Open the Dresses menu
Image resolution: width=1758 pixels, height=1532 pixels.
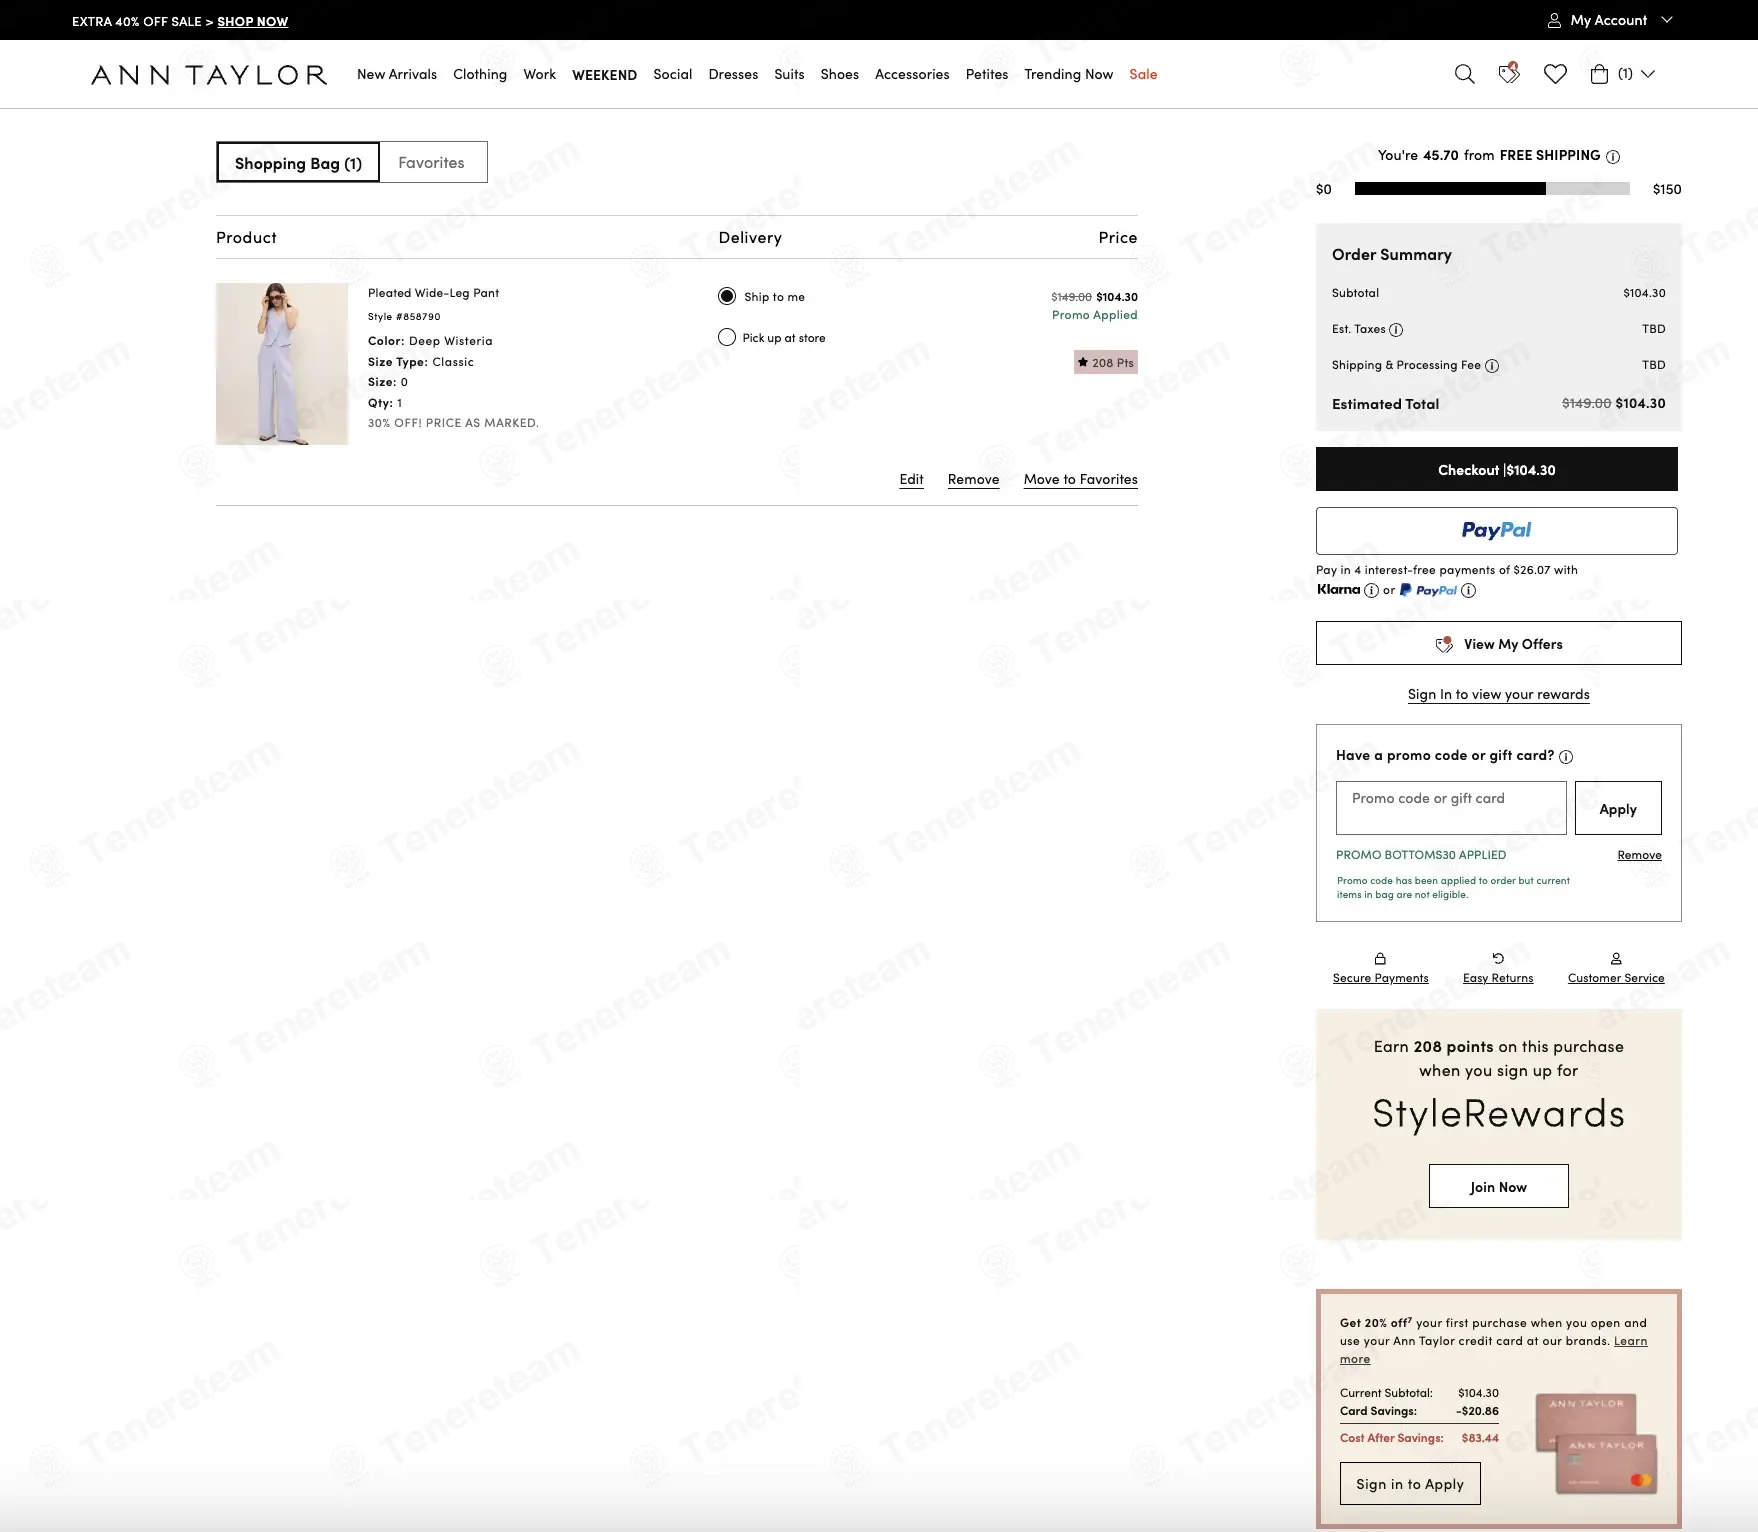733,74
